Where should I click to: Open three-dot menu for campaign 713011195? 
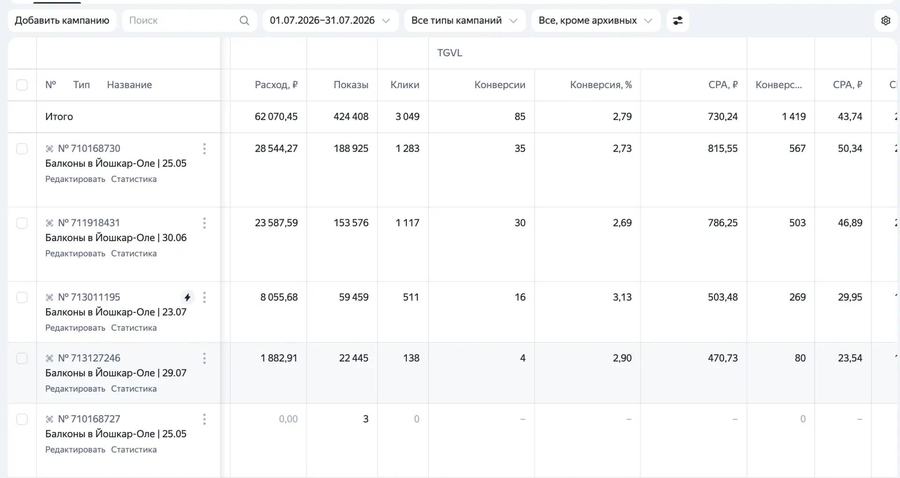click(x=204, y=297)
